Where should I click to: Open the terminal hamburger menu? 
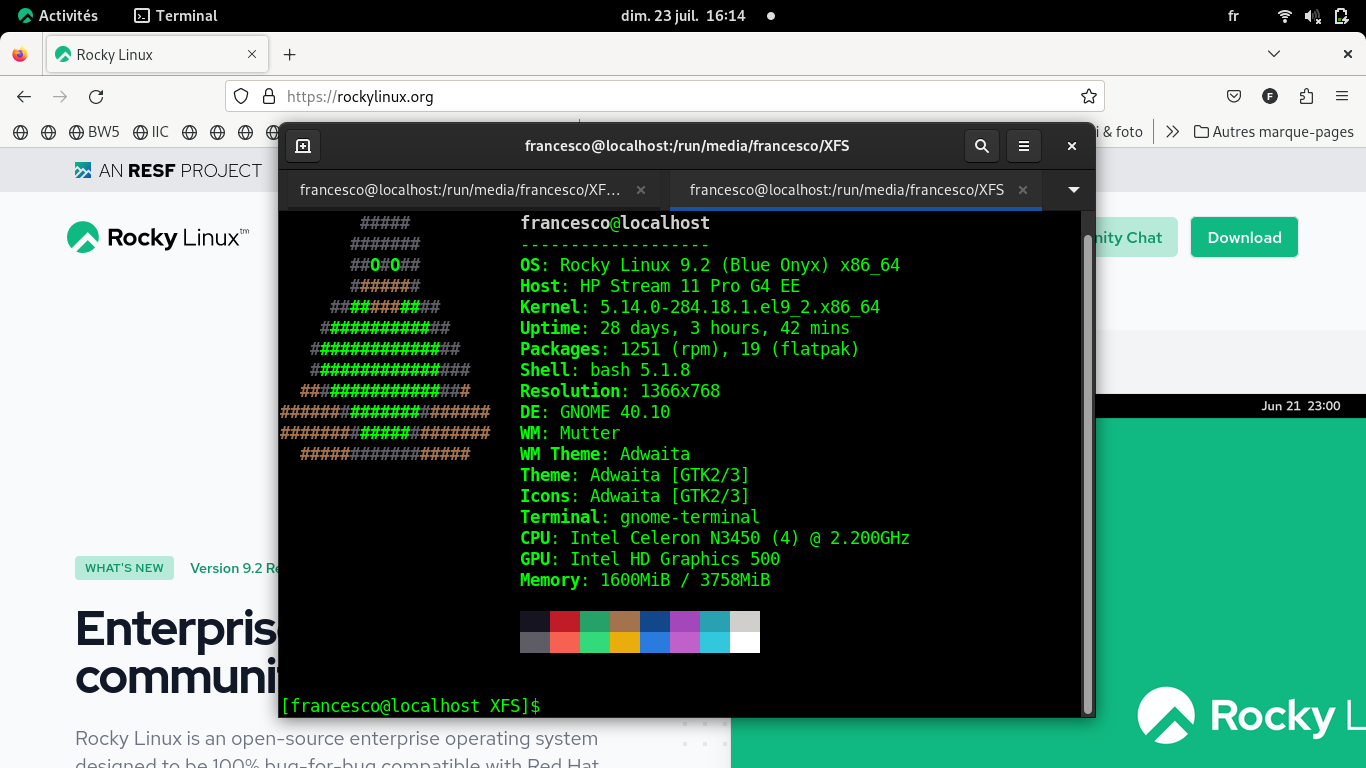tap(1024, 146)
